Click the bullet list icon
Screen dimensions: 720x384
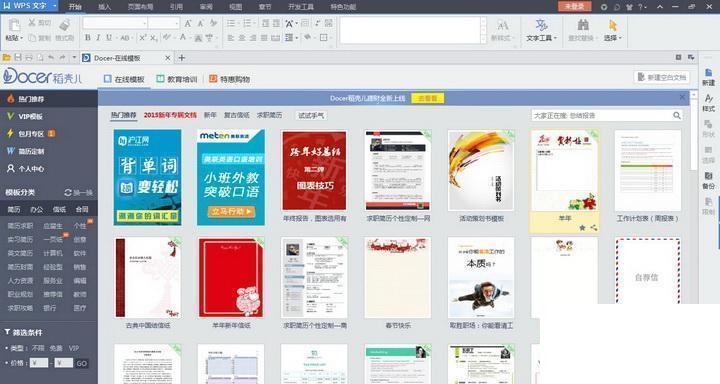[231, 23]
